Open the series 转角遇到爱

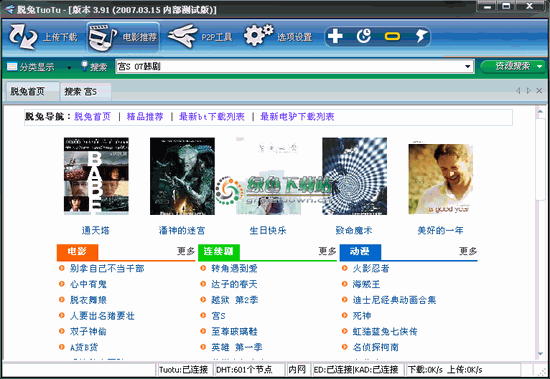pyautogui.click(x=234, y=268)
